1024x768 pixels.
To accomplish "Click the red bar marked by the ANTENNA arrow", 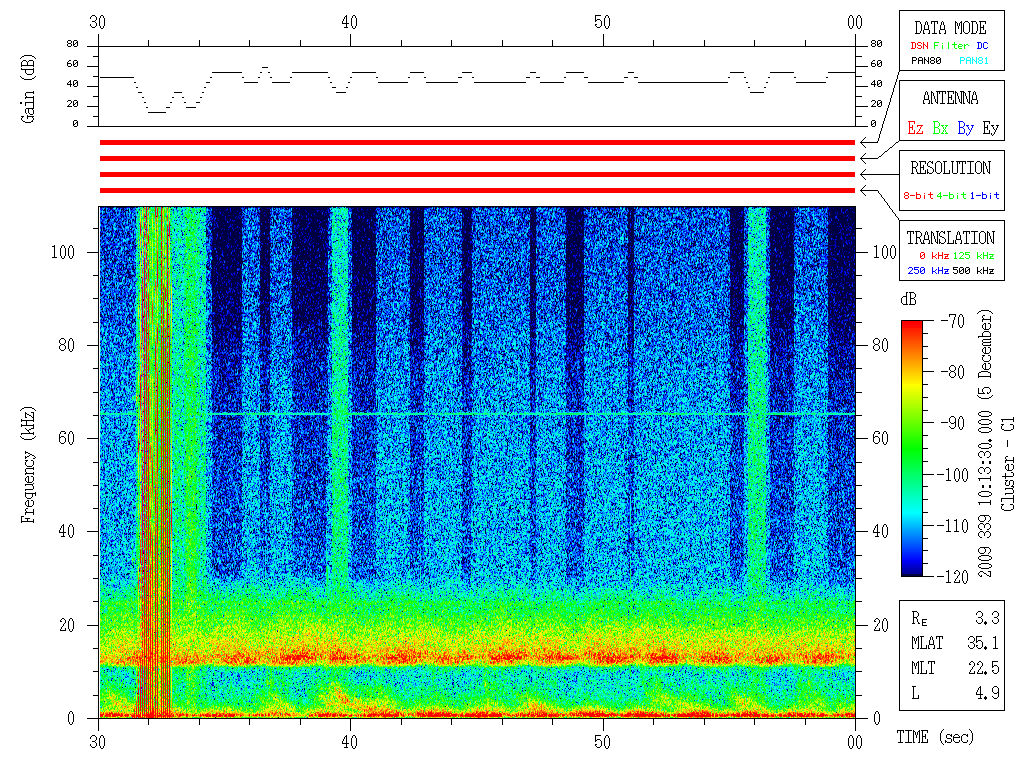I will click(477, 159).
